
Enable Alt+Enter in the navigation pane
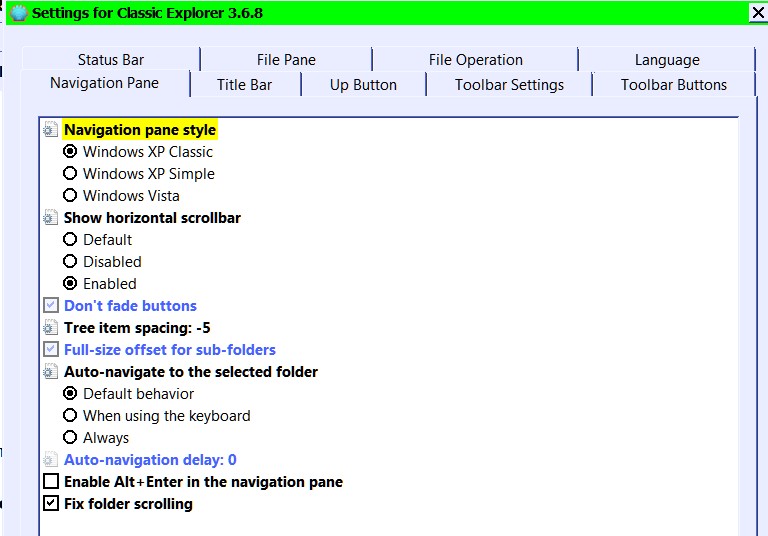point(51,482)
